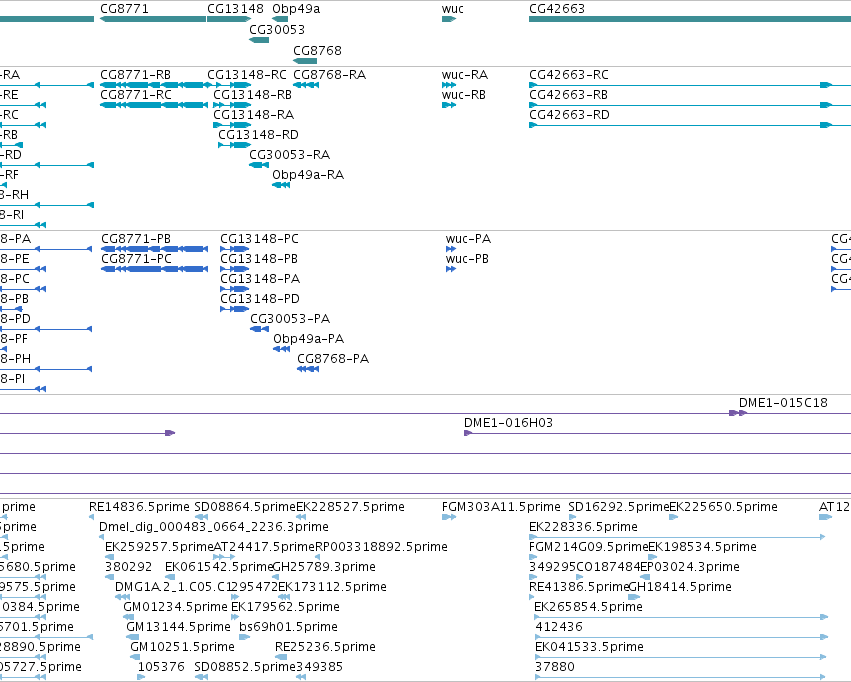Click the GM01234.5prime EST label

[x=176, y=607]
